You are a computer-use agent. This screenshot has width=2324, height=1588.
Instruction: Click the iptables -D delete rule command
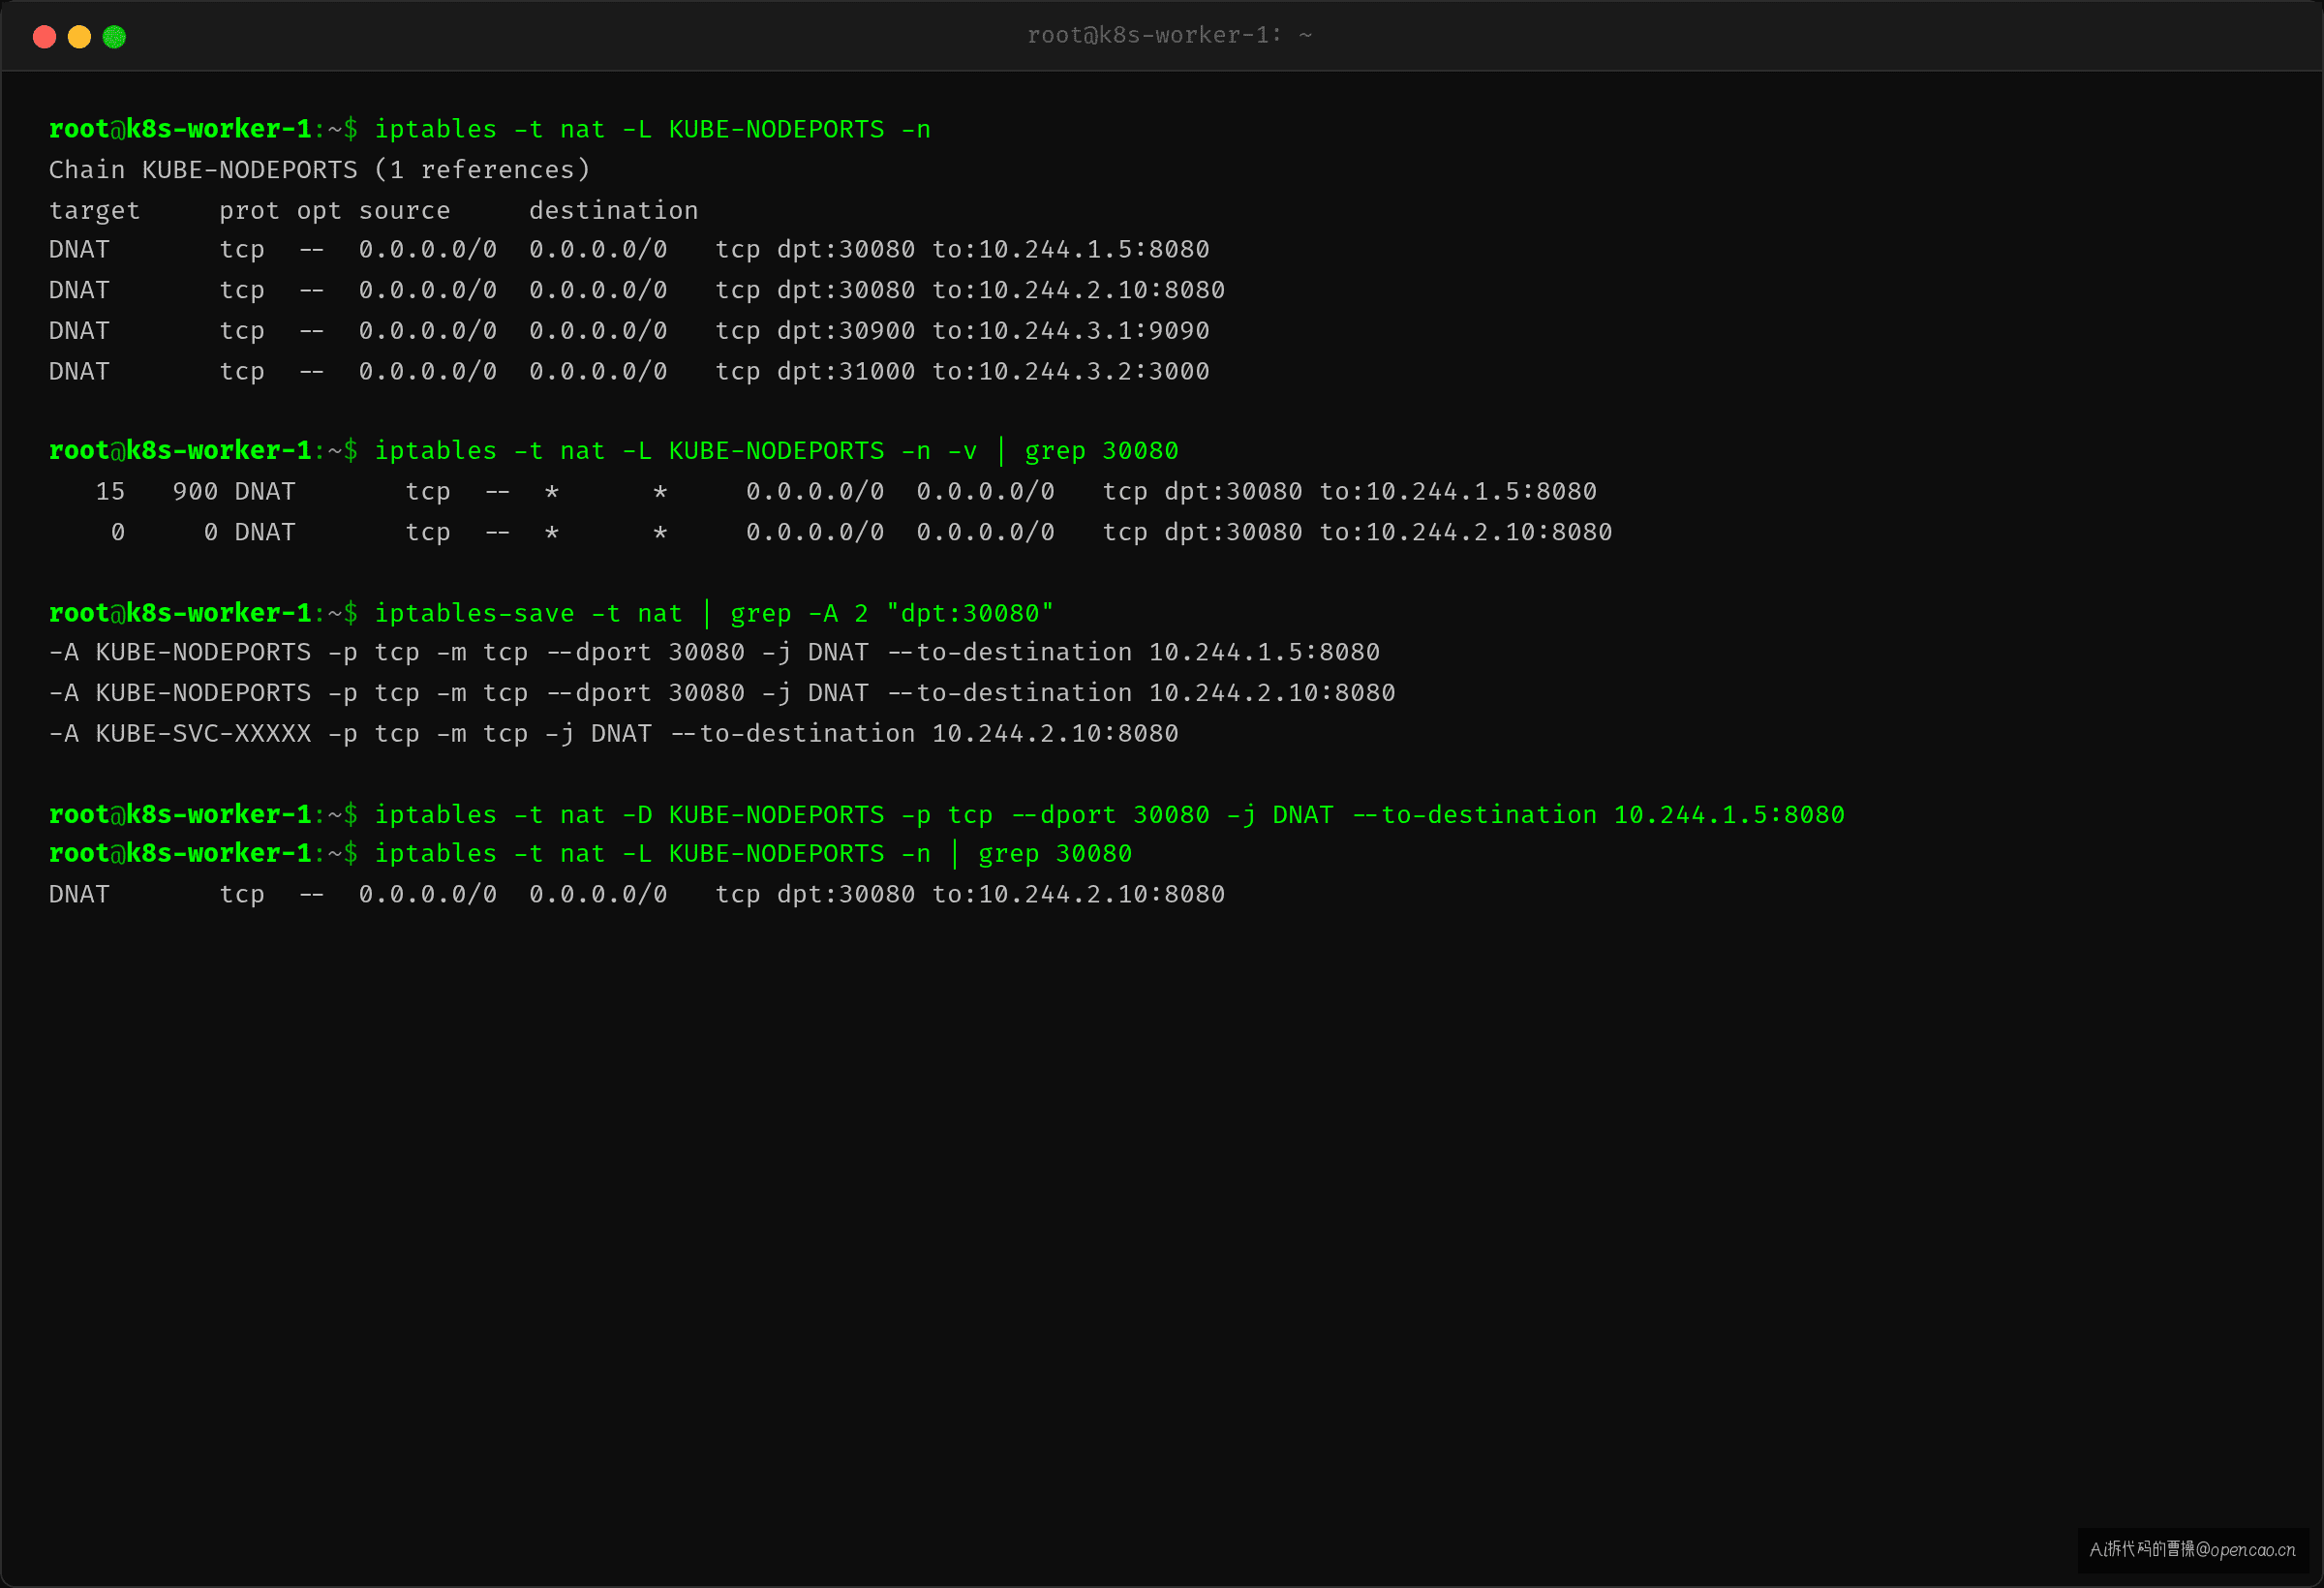coord(1109,815)
